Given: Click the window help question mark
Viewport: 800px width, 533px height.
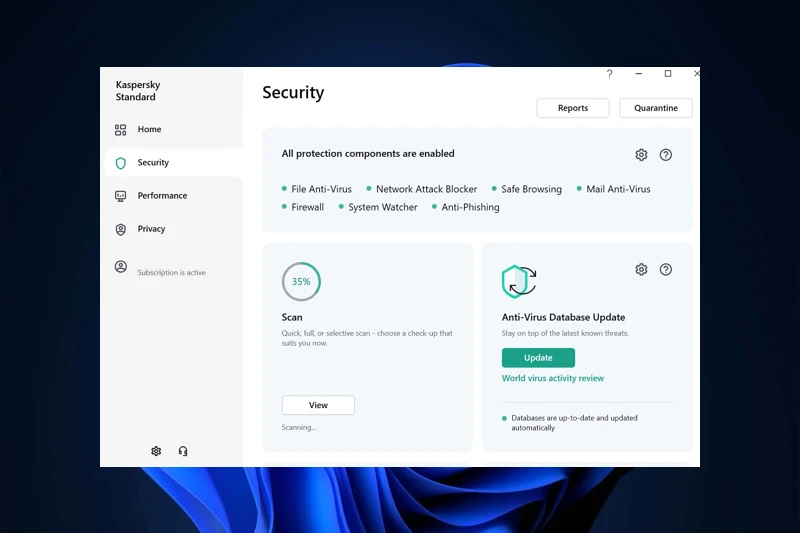Looking at the screenshot, I should pos(609,74).
